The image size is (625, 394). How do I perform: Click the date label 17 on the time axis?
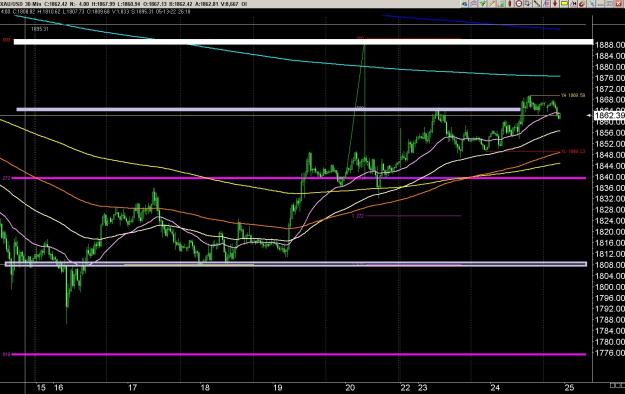[132, 387]
